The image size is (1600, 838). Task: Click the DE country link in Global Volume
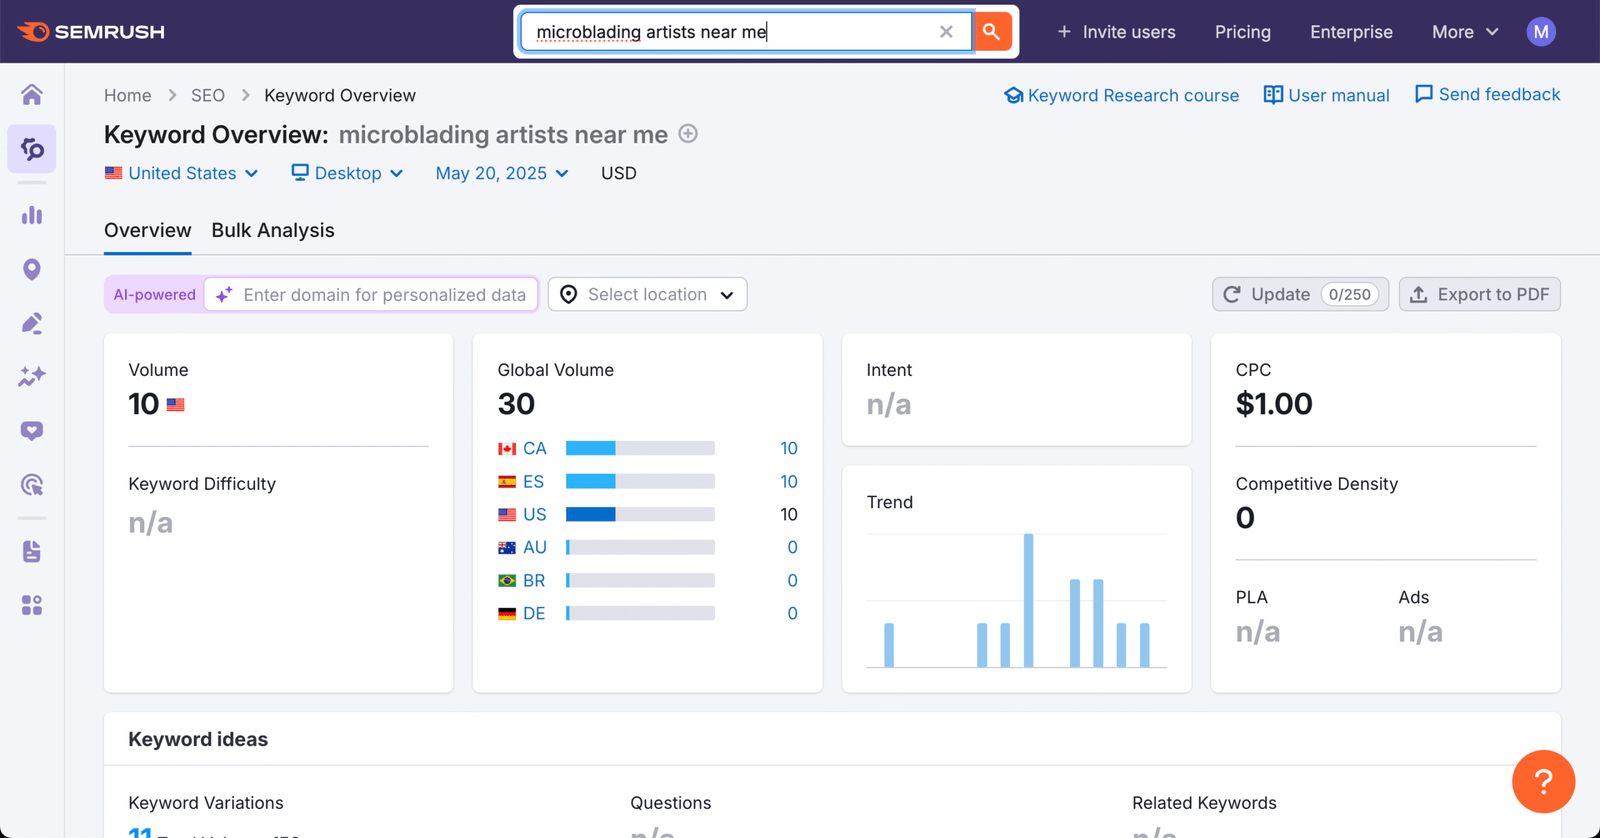click(534, 613)
